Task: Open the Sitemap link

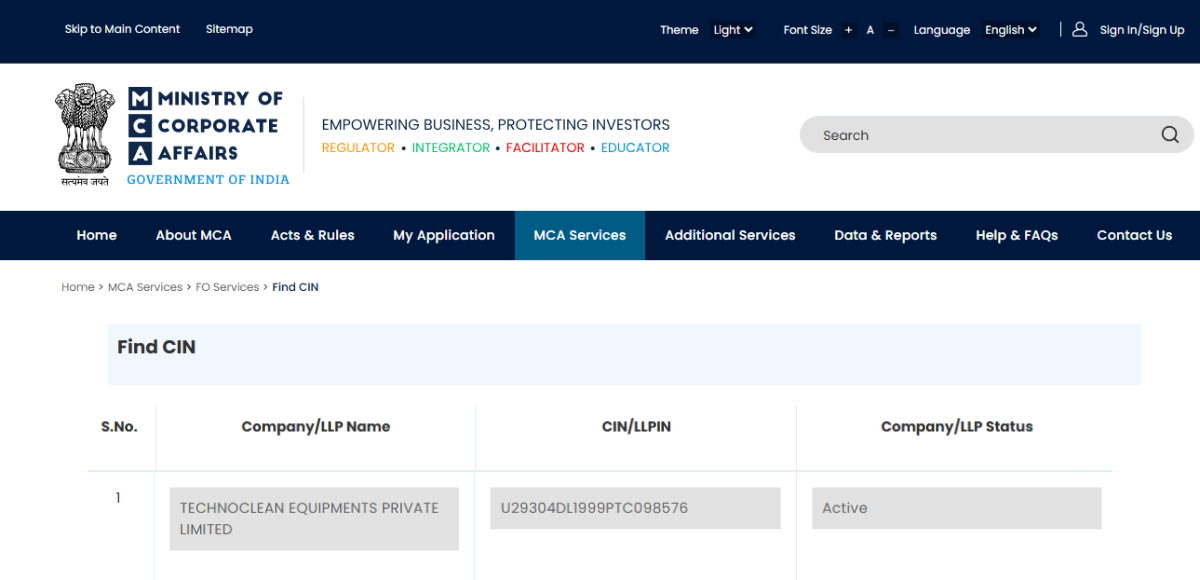Action: [229, 29]
